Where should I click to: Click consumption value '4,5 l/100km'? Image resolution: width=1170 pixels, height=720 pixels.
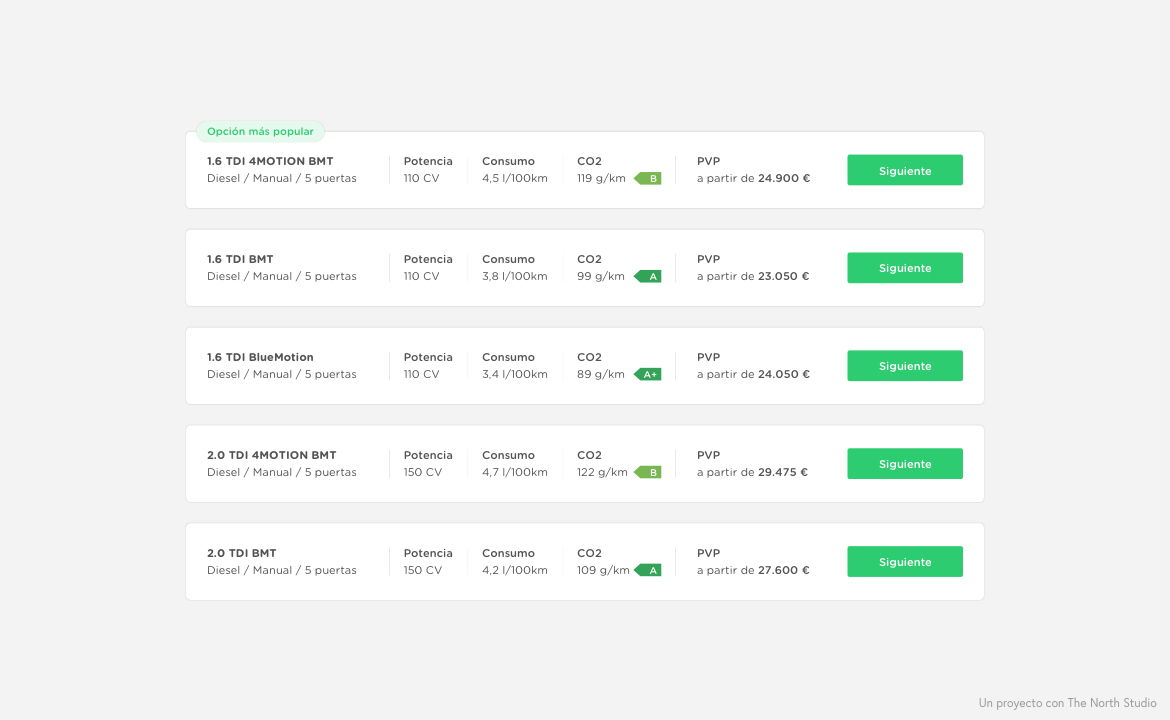click(x=515, y=178)
